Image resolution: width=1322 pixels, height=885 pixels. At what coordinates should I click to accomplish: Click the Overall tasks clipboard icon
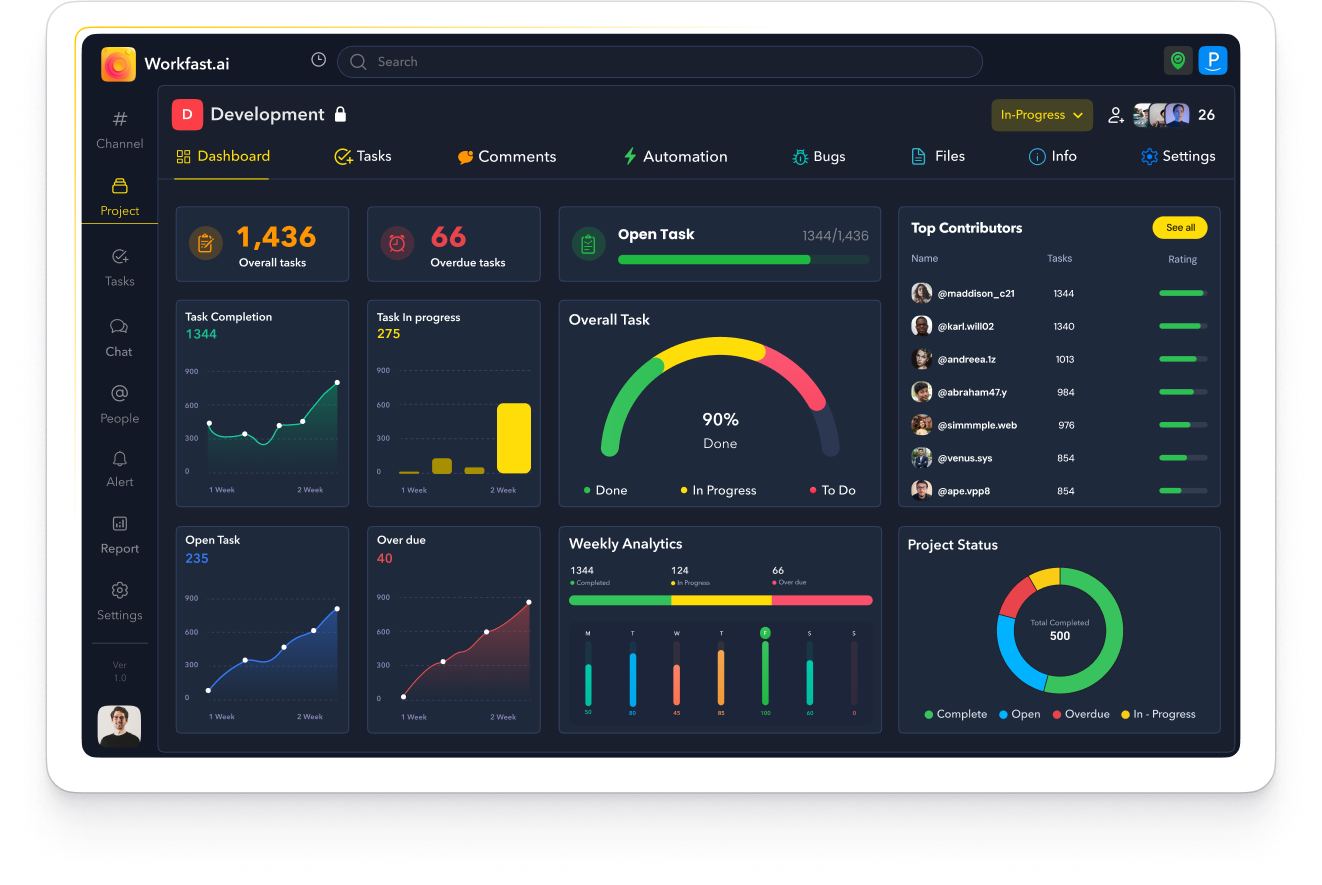[x=206, y=243]
